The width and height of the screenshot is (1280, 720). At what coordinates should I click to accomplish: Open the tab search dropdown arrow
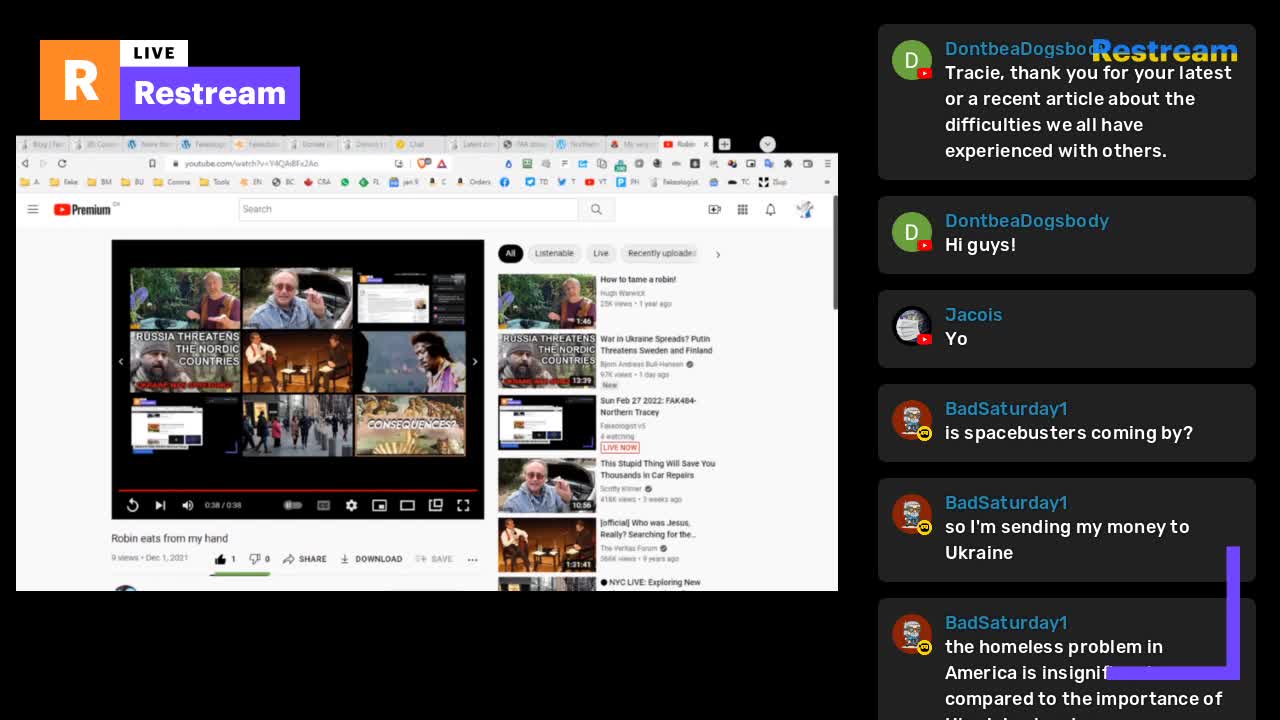point(767,144)
